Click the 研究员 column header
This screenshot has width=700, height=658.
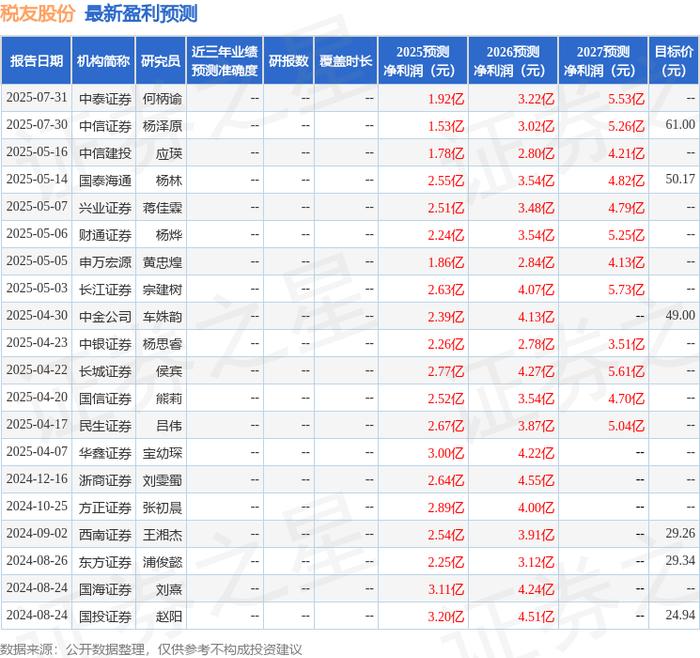point(161,61)
